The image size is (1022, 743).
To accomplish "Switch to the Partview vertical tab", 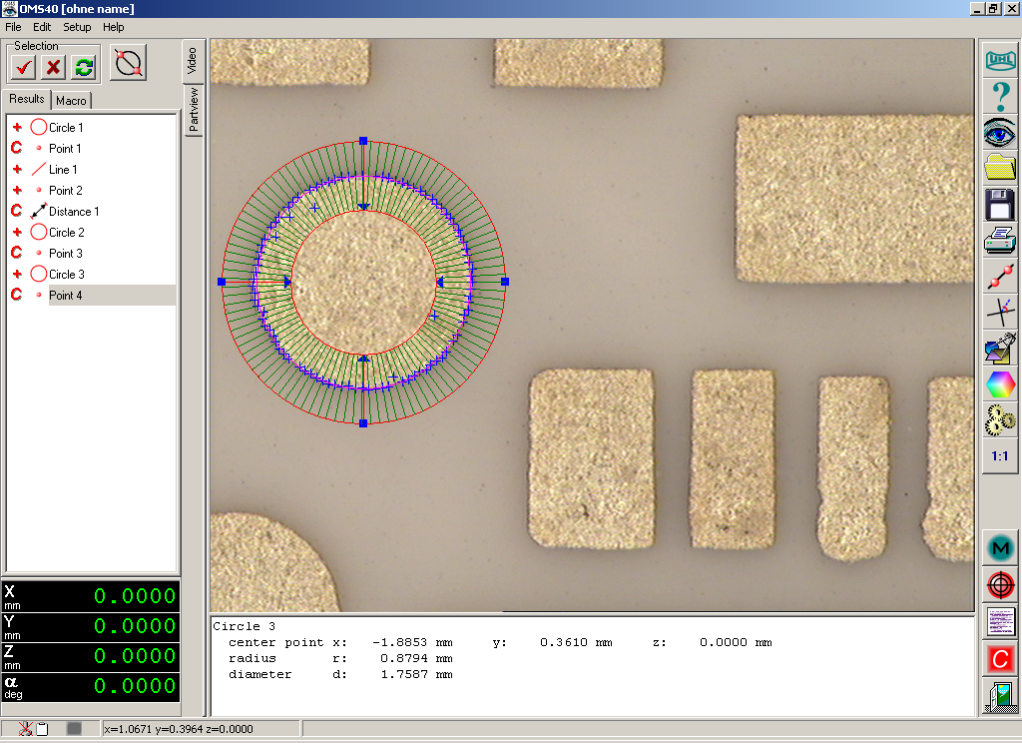I will (194, 110).
